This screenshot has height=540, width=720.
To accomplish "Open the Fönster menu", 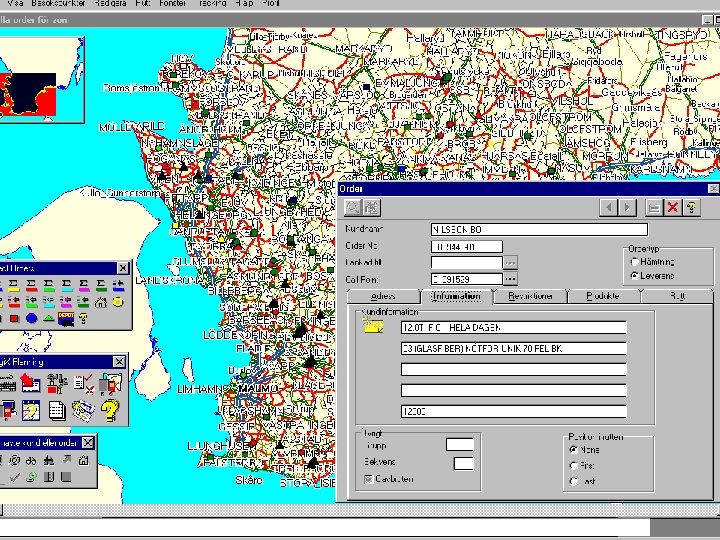I will click(x=172, y=3).
